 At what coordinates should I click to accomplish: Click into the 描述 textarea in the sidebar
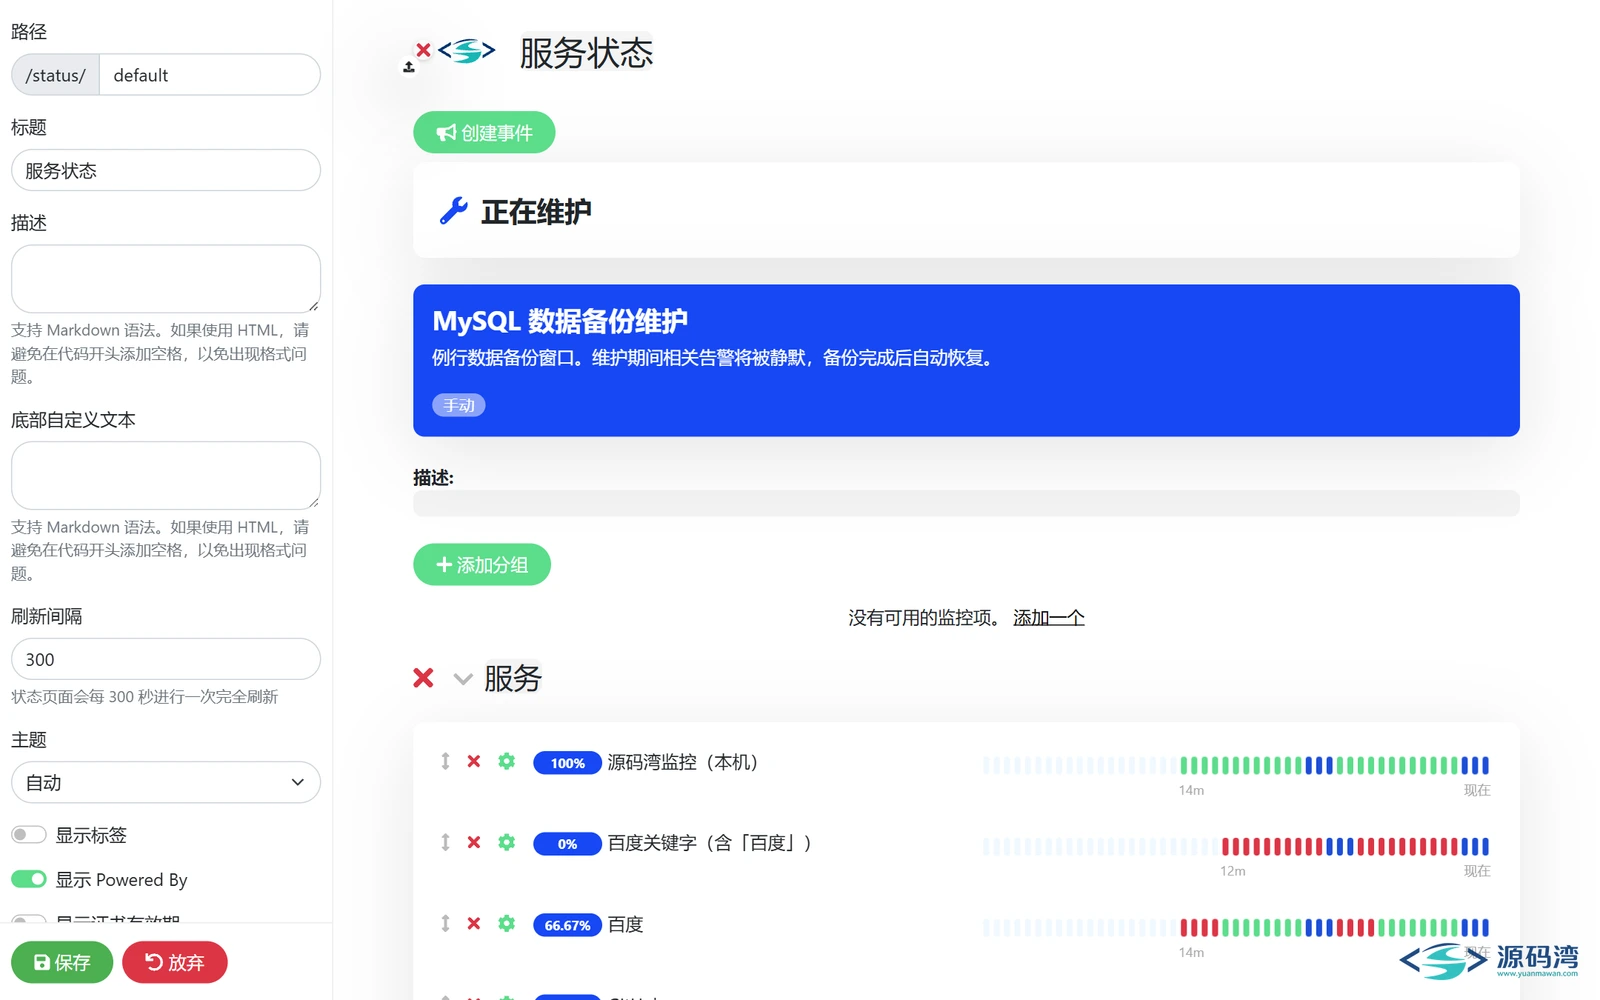[x=166, y=278]
